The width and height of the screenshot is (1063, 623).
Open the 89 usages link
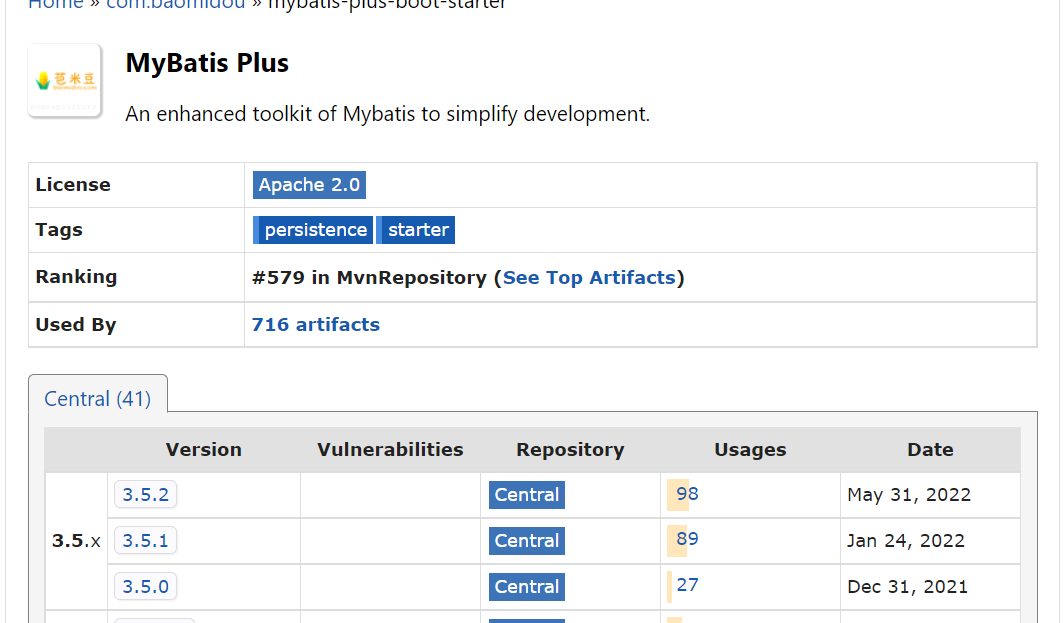687,539
